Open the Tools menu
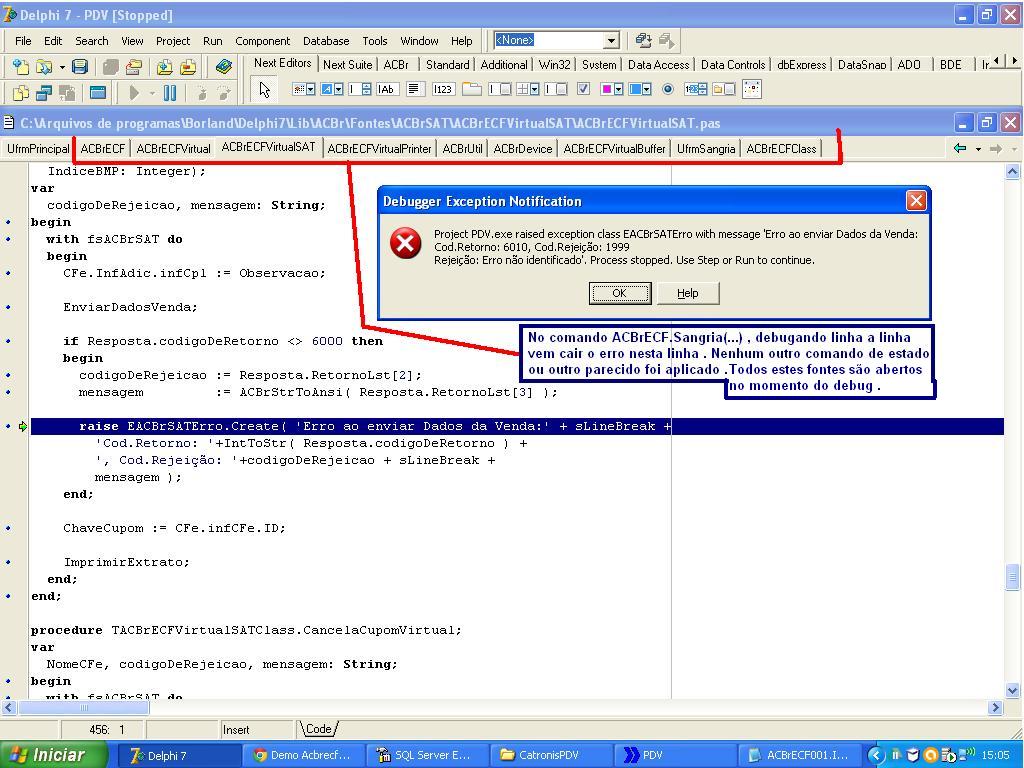Image resolution: width=1024 pixels, height=768 pixels. coord(375,40)
